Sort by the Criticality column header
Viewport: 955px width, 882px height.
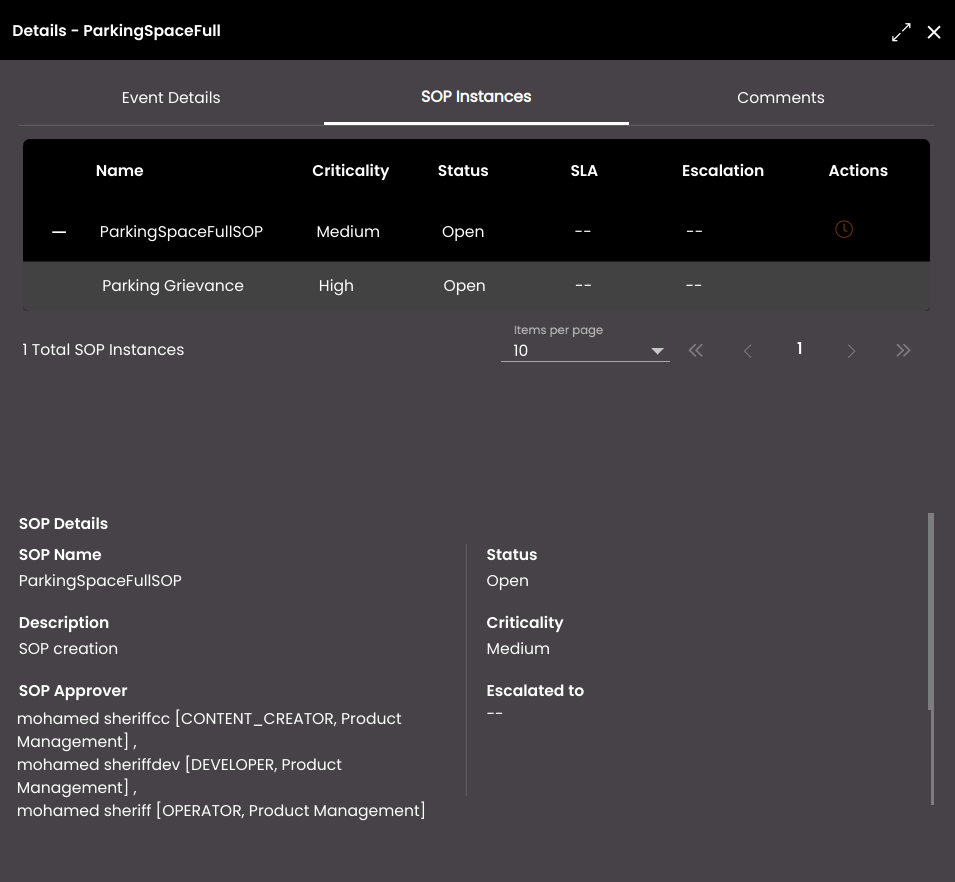point(351,171)
